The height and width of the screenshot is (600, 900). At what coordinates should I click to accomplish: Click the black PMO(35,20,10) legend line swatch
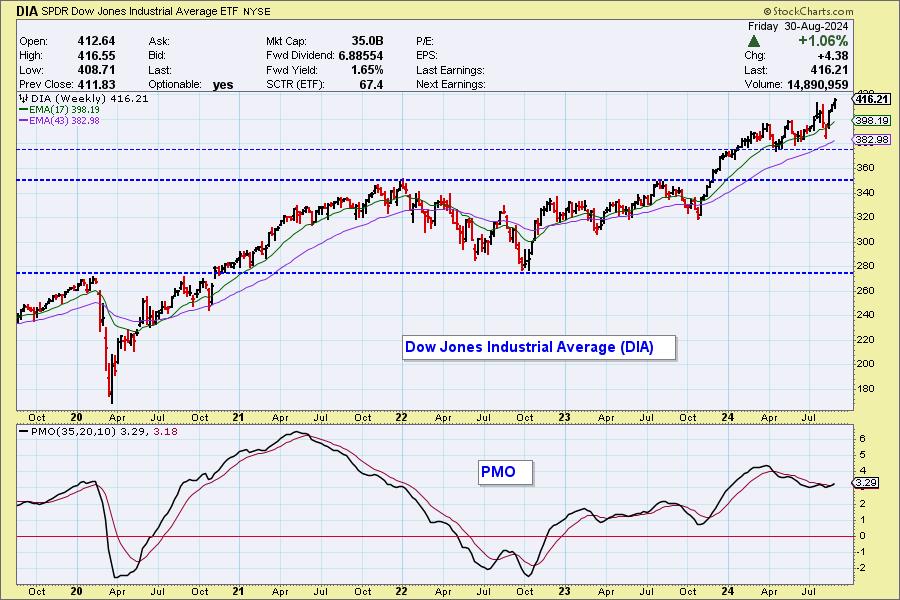point(23,431)
